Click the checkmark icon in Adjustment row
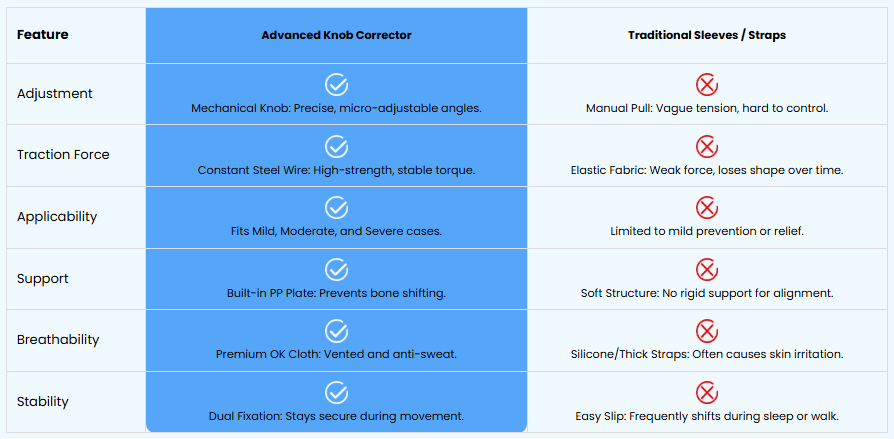The width and height of the screenshot is (894, 439). (336, 86)
